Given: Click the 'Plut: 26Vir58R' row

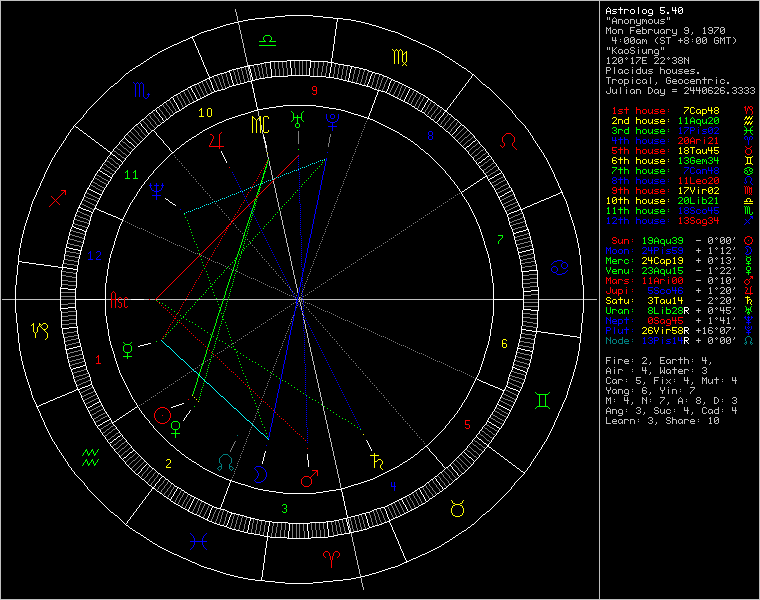Looking at the screenshot, I should point(679,331).
